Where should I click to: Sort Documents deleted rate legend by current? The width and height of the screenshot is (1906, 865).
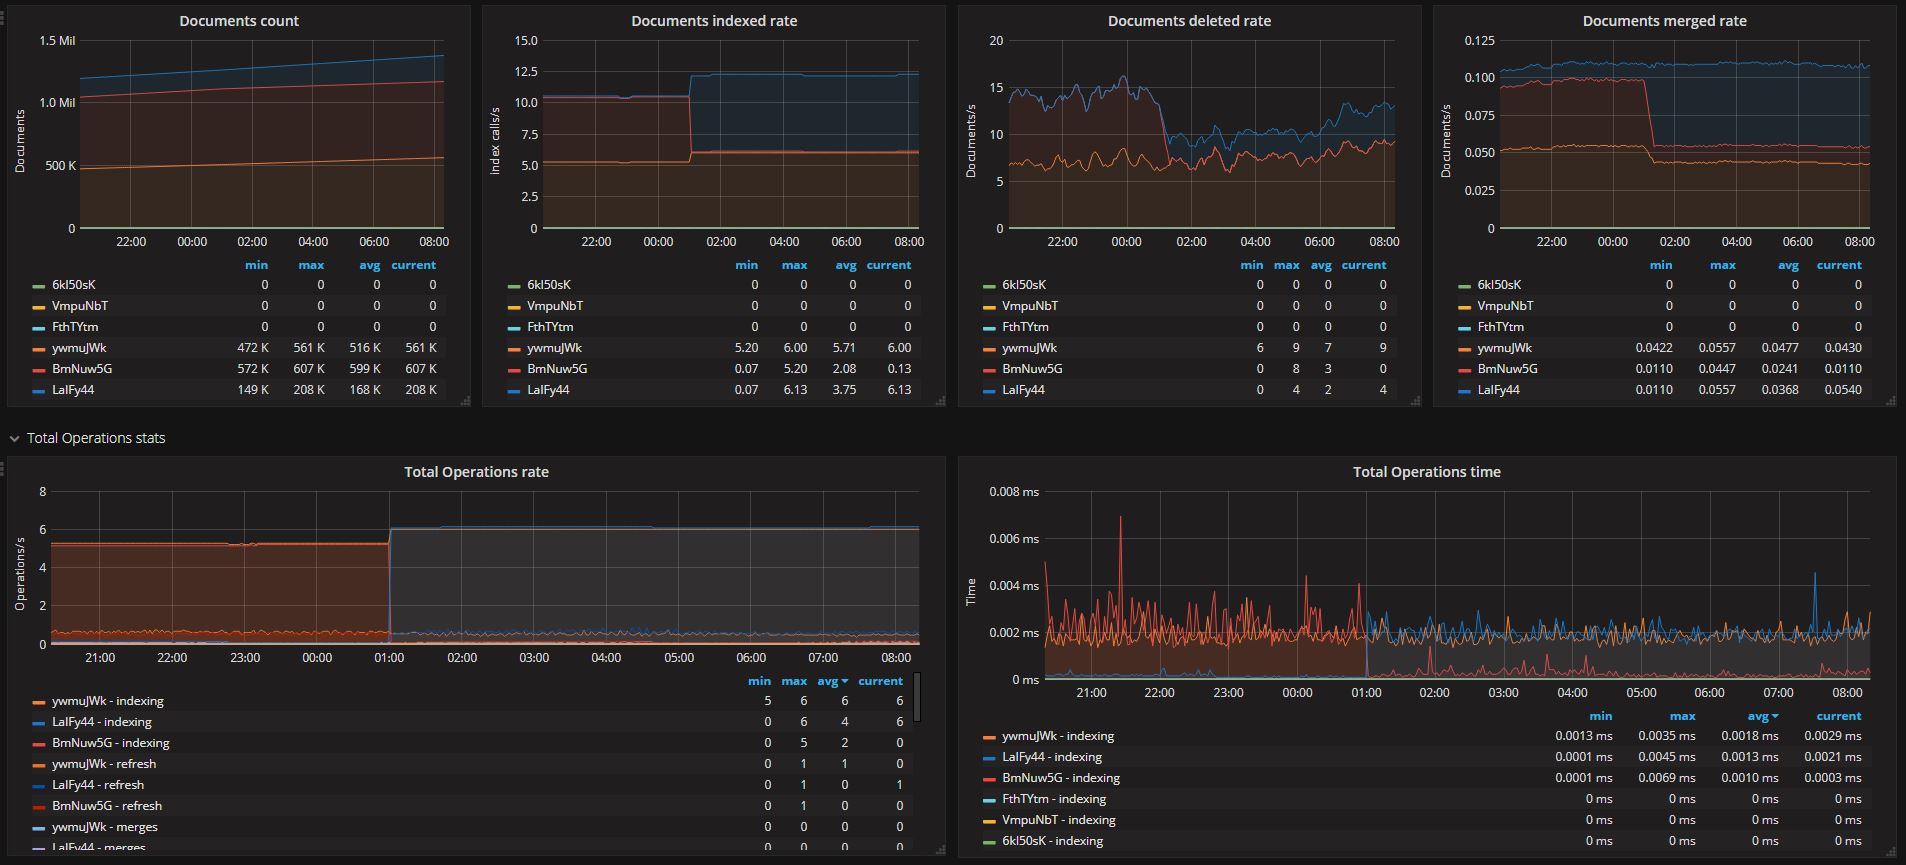click(1364, 265)
